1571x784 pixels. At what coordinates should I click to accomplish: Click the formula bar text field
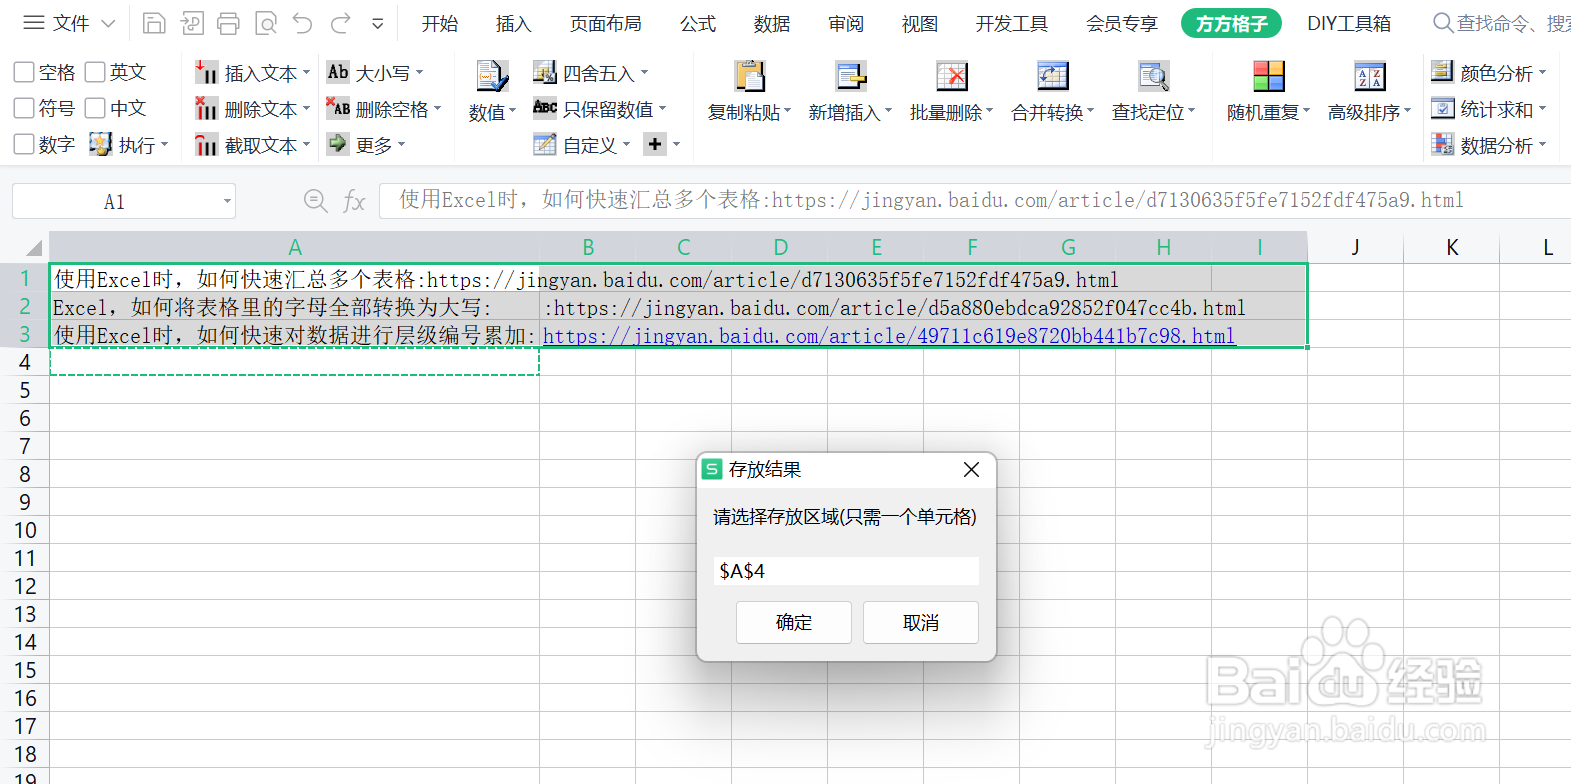tap(975, 201)
